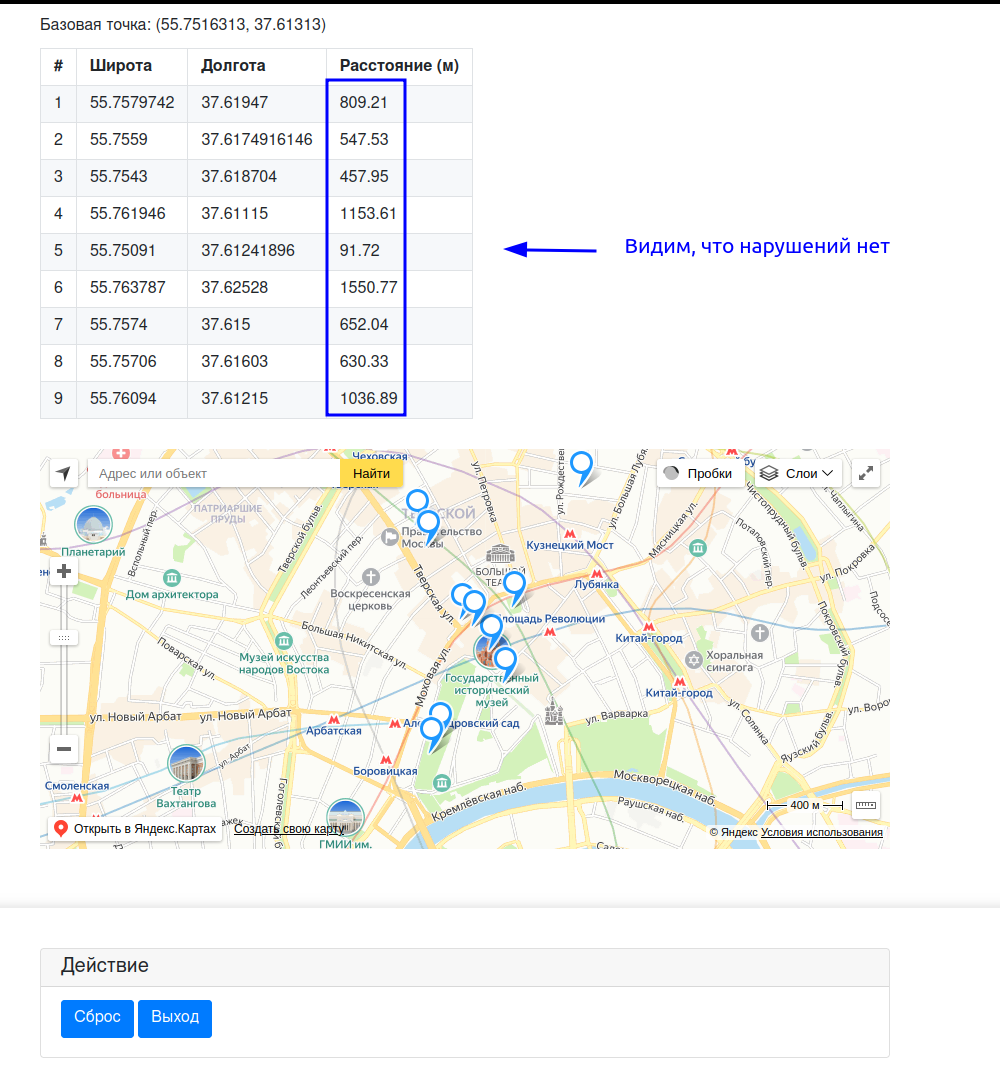Toggle the Пробки traffic layer
Image resolution: width=1000 pixels, height=1079 pixels.
[699, 473]
